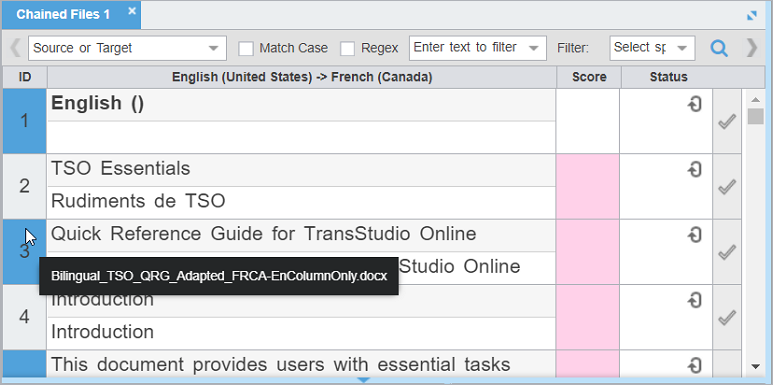This screenshot has width=773, height=385.
Task: Open the Select special filter dropdown
Action: (x=652, y=48)
